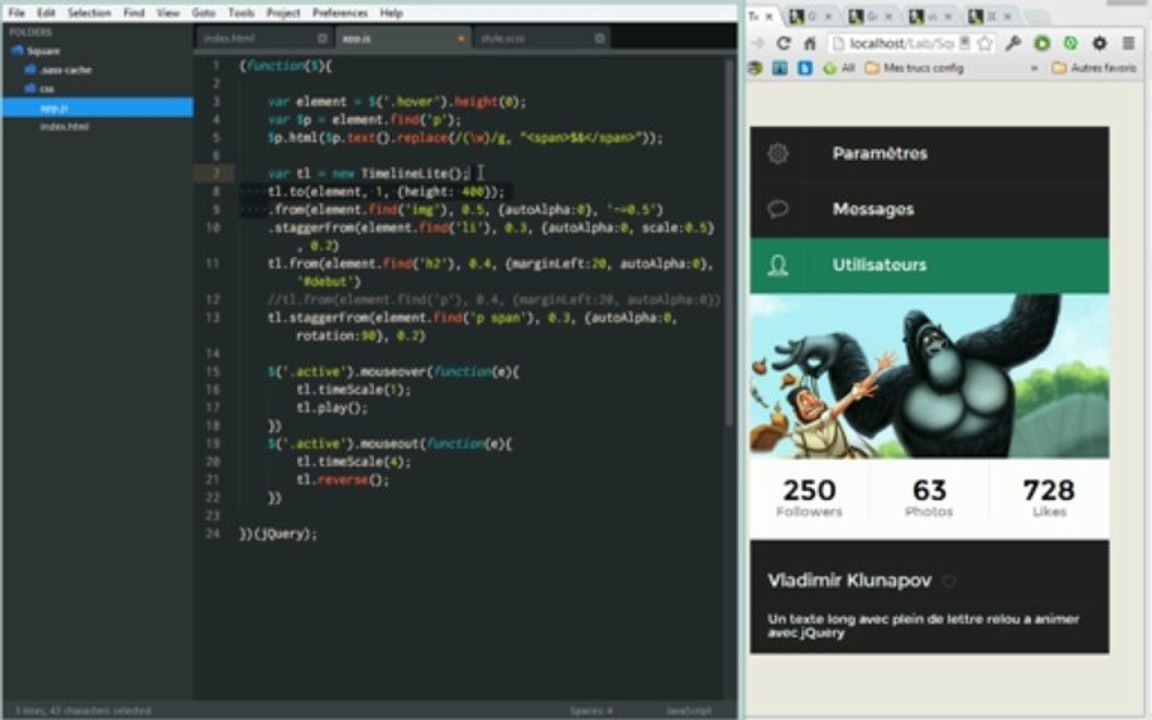This screenshot has height=720, width=1152.
Task: Open a new browser tab
Action: pos(1035,16)
